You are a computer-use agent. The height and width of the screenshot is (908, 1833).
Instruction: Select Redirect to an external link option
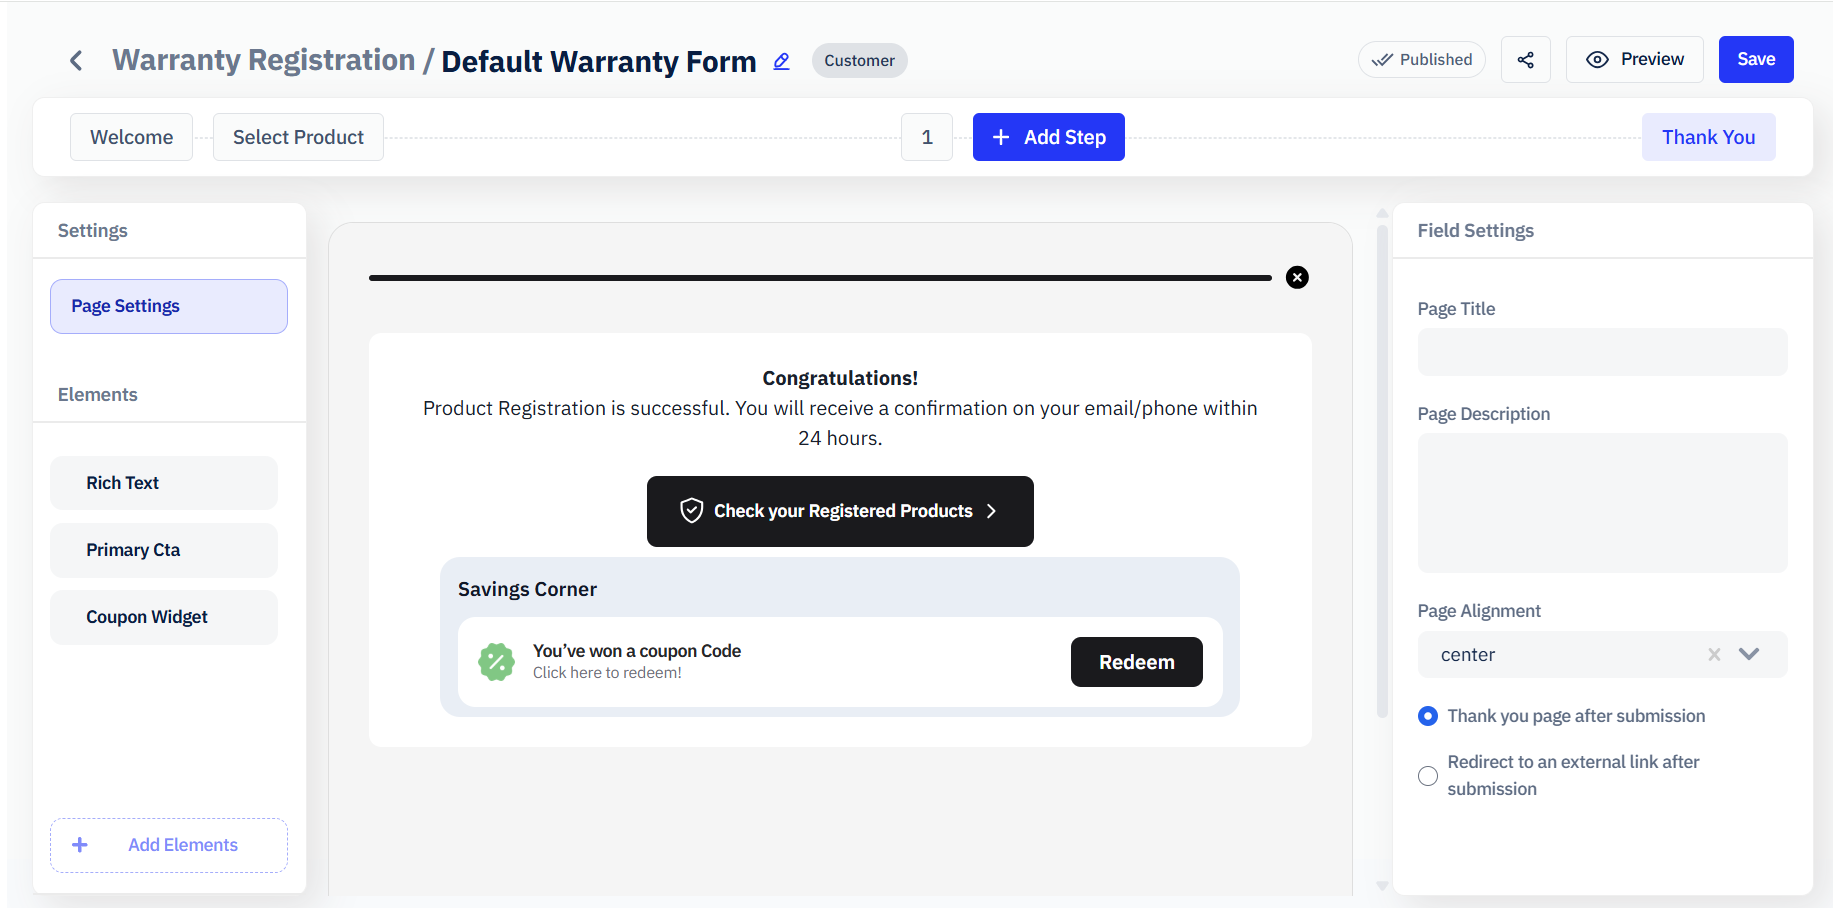tap(1428, 776)
